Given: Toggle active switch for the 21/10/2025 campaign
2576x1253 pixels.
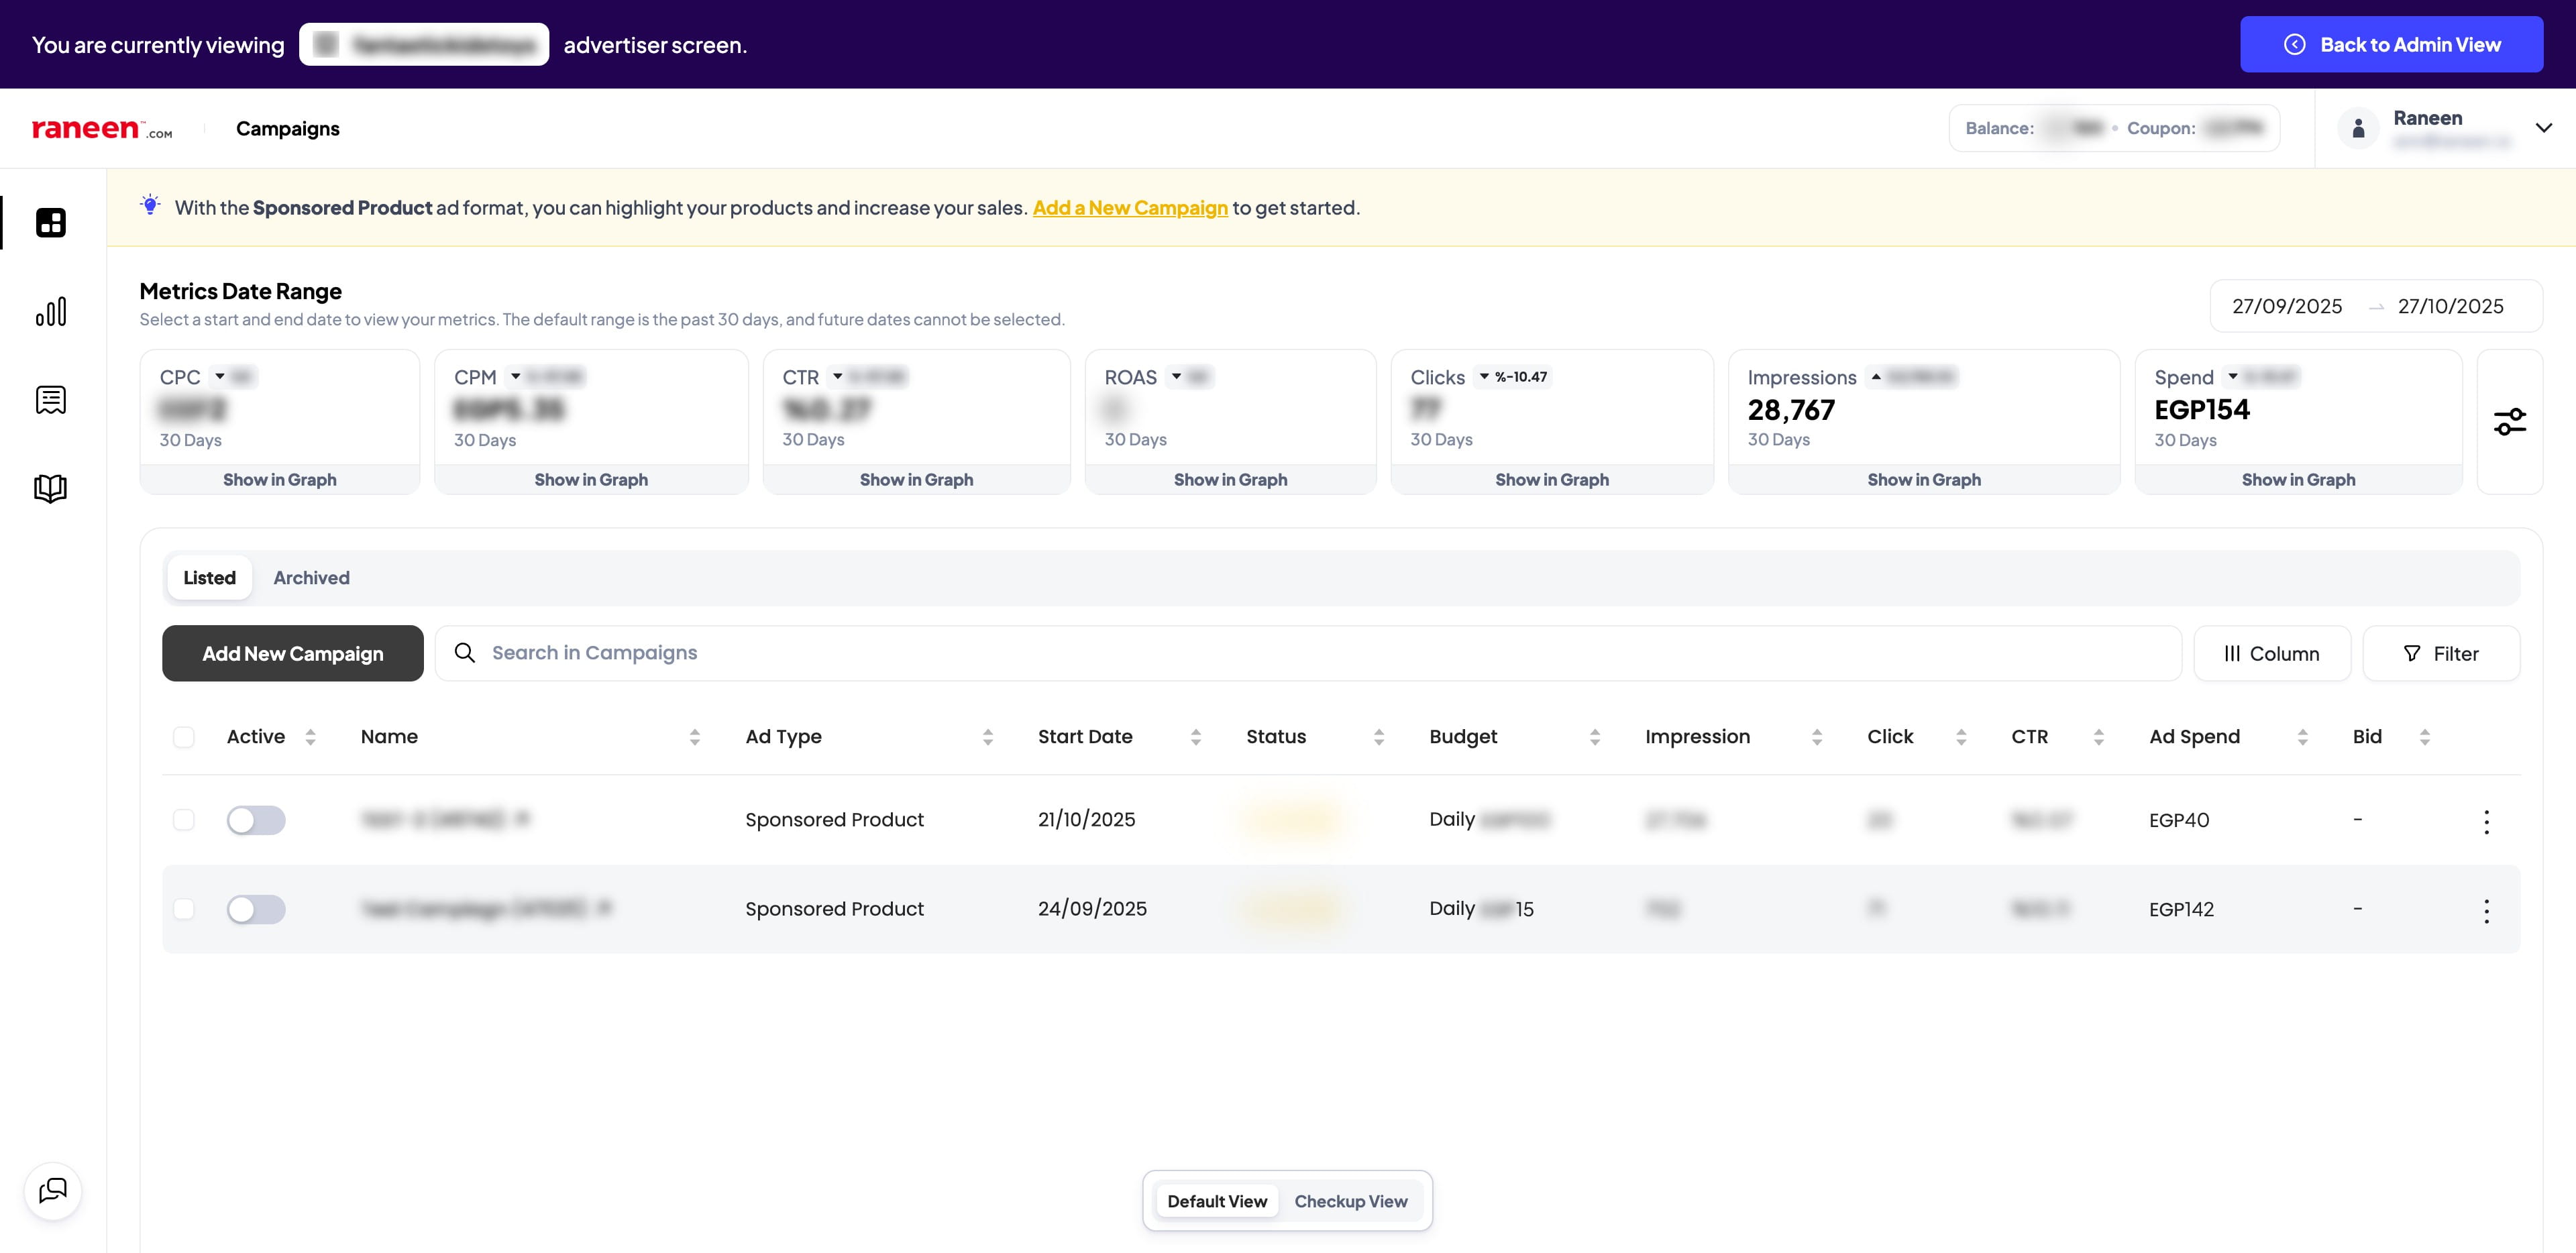Looking at the screenshot, I should (256, 820).
